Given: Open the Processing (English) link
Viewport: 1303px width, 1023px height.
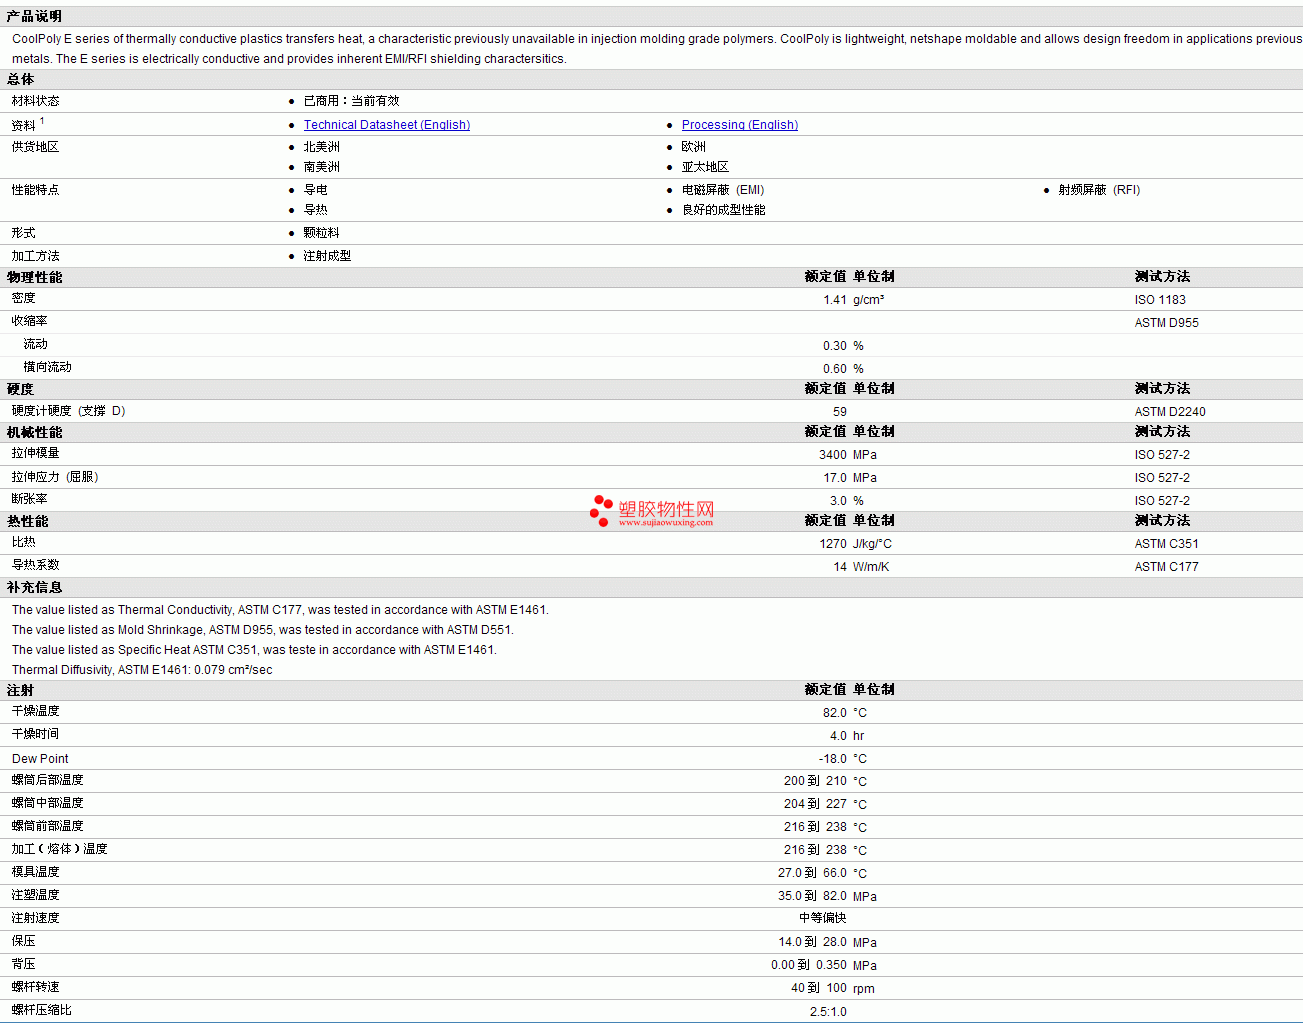Looking at the screenshot, I should [739, 125].
